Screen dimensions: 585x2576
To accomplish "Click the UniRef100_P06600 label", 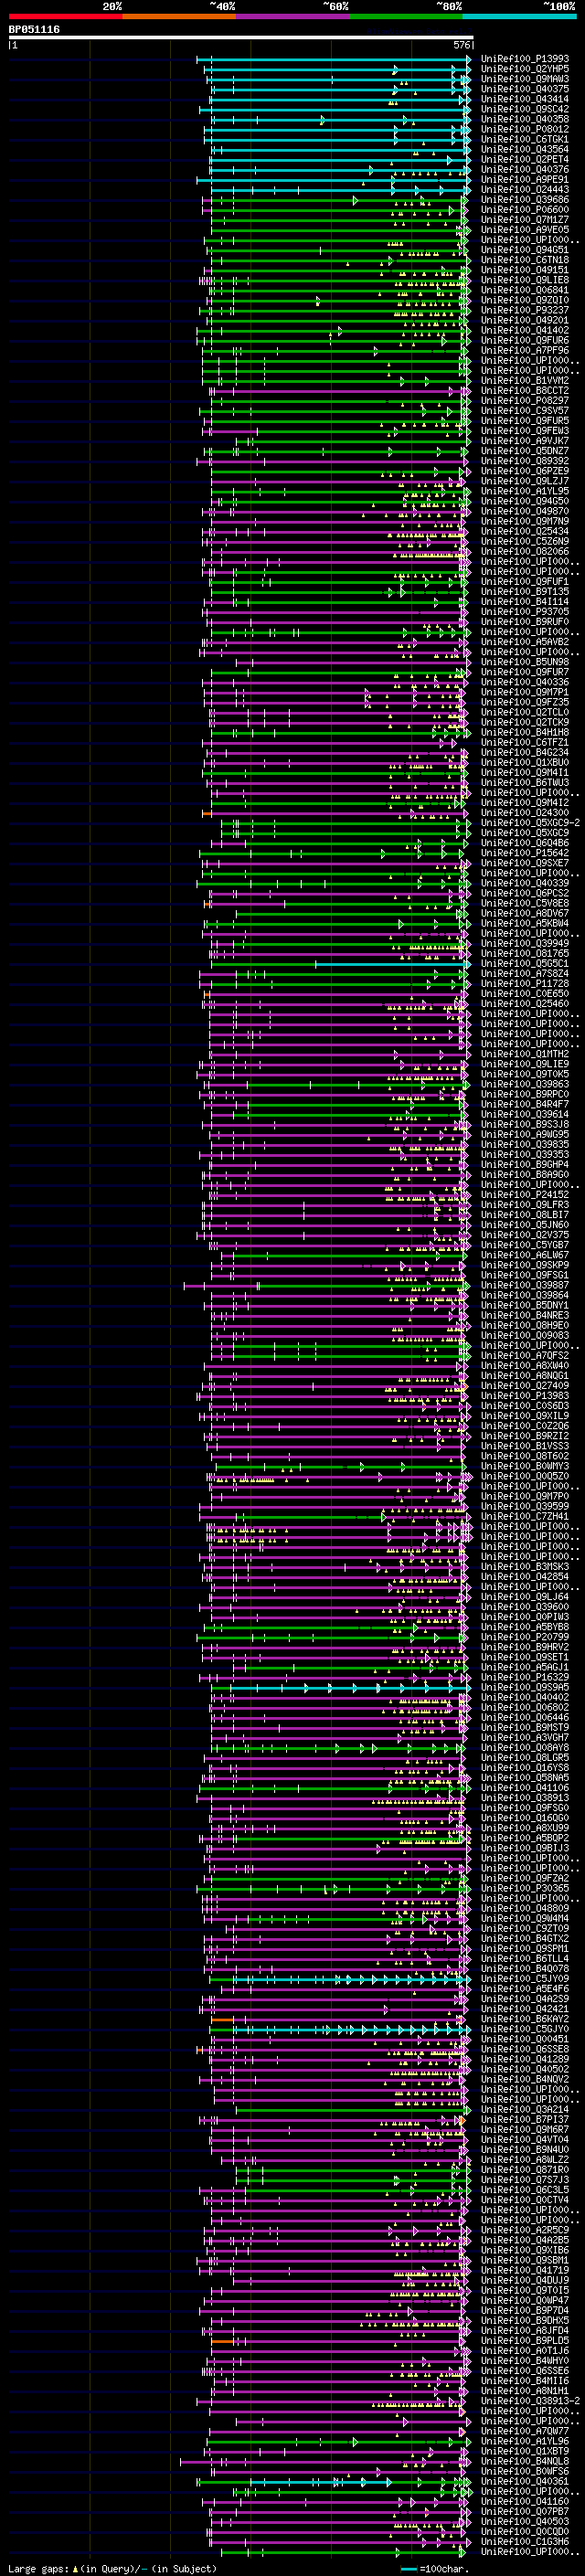I will [x=525, y=210].
